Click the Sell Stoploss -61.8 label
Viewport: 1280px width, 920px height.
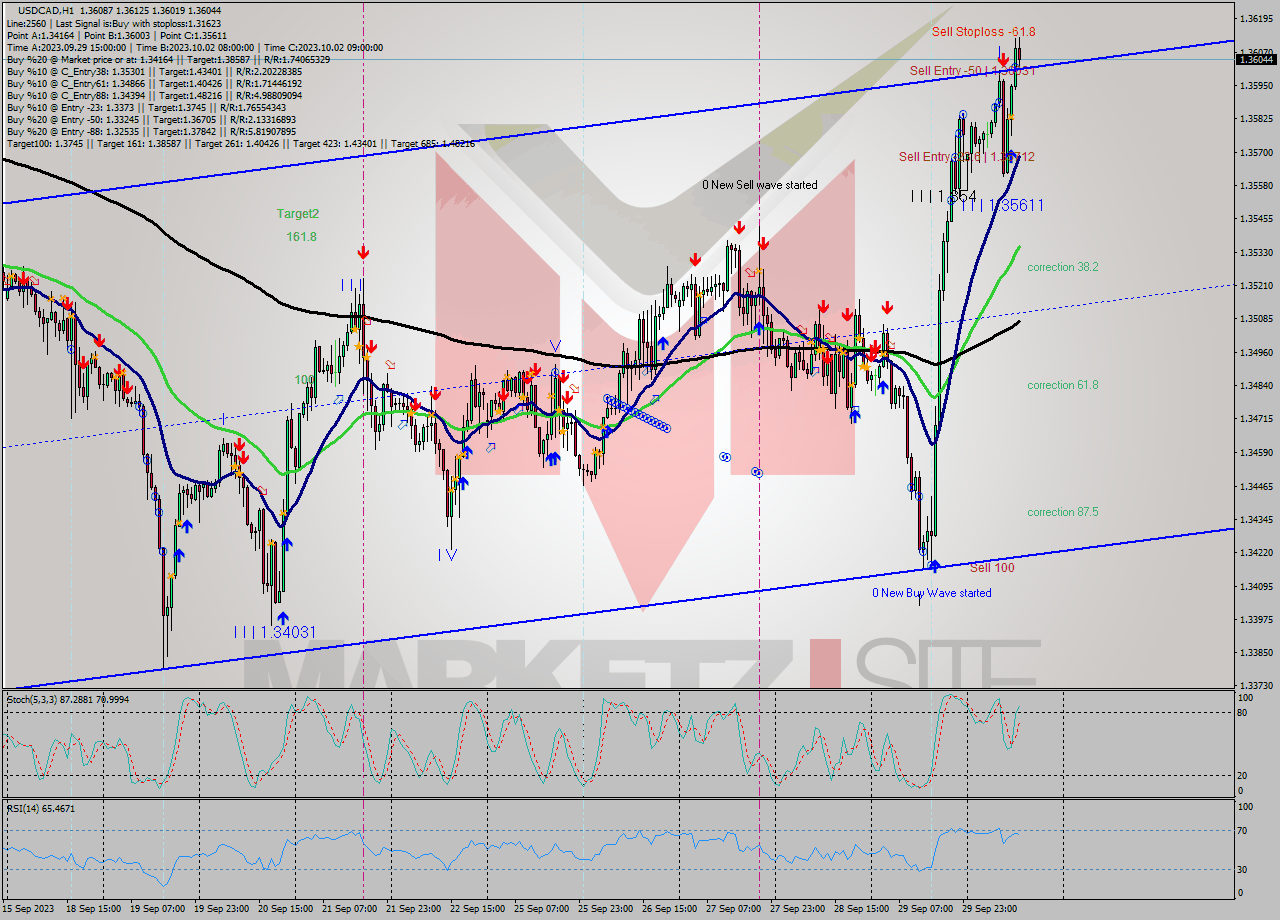(x=985, y=31)
